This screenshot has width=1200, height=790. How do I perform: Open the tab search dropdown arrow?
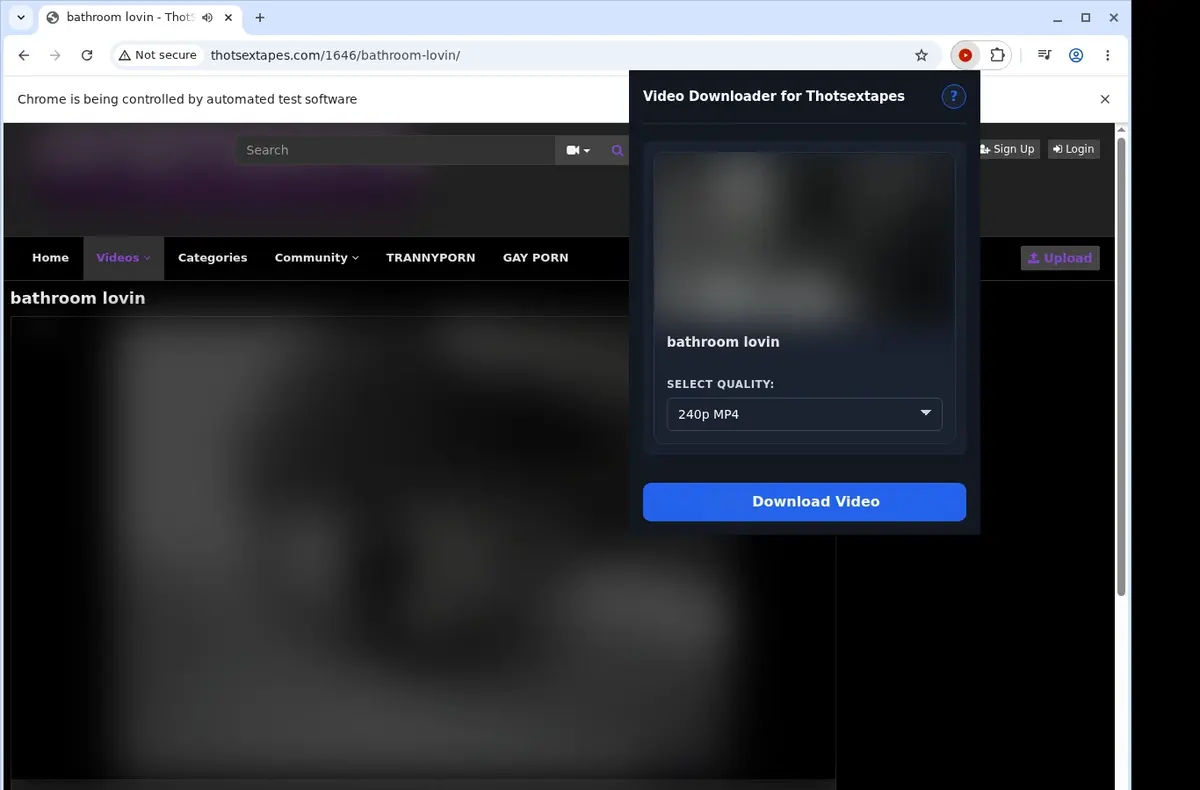21,18
